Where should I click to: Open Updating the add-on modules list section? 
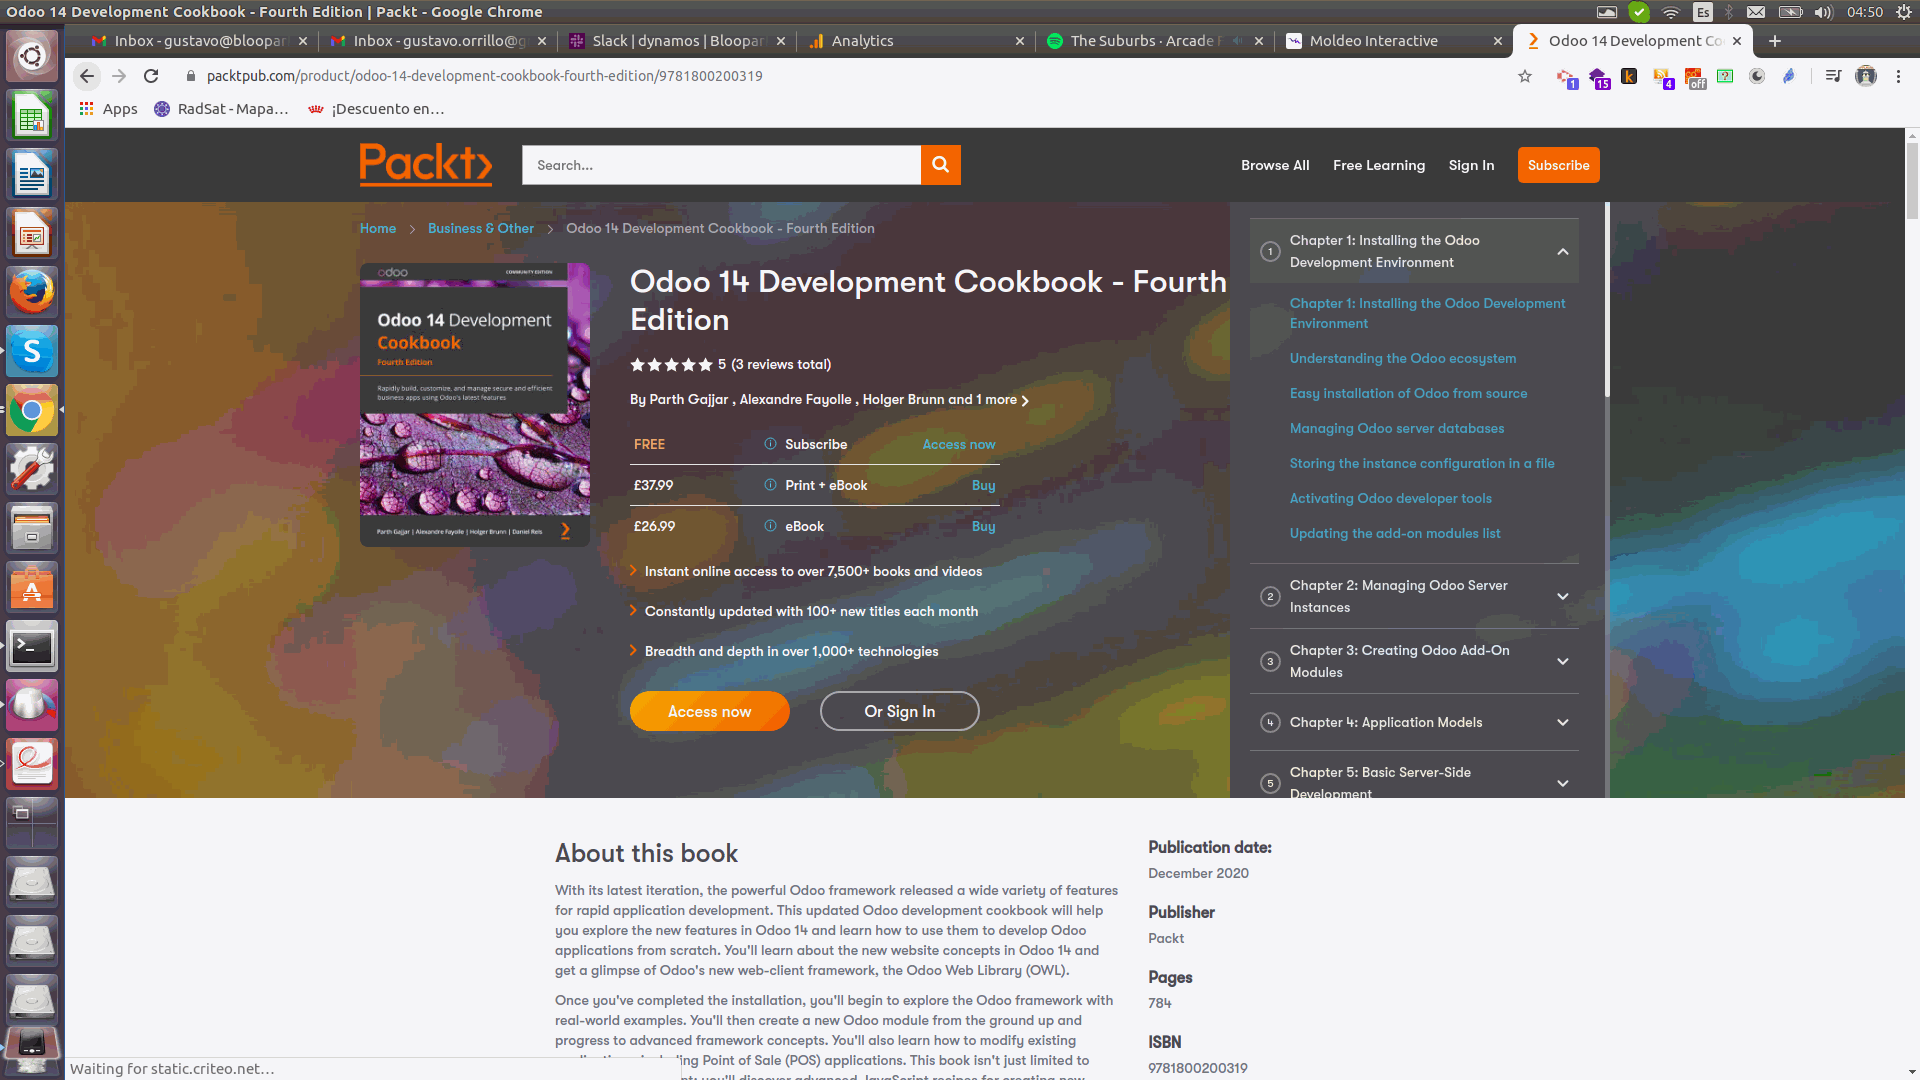point(1395,533)
